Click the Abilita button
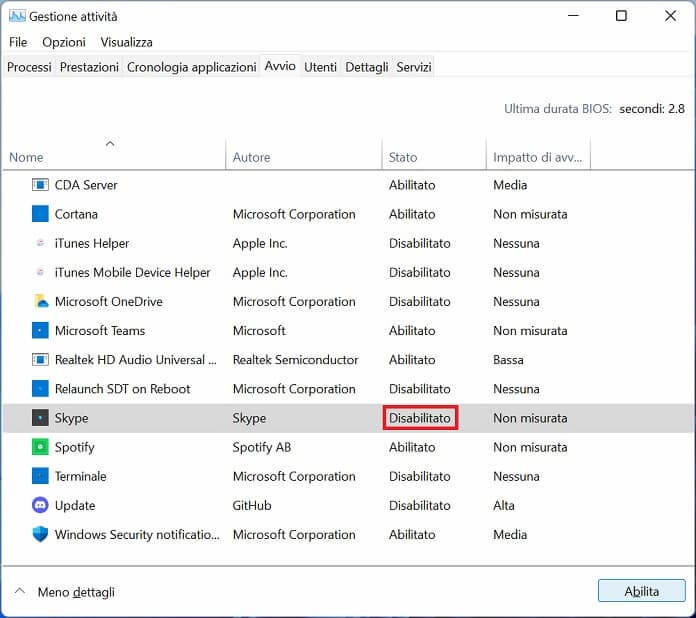Image resolution: width=696 pixels, height=618 pixels. pyautogui.click(x=641, y=591)
